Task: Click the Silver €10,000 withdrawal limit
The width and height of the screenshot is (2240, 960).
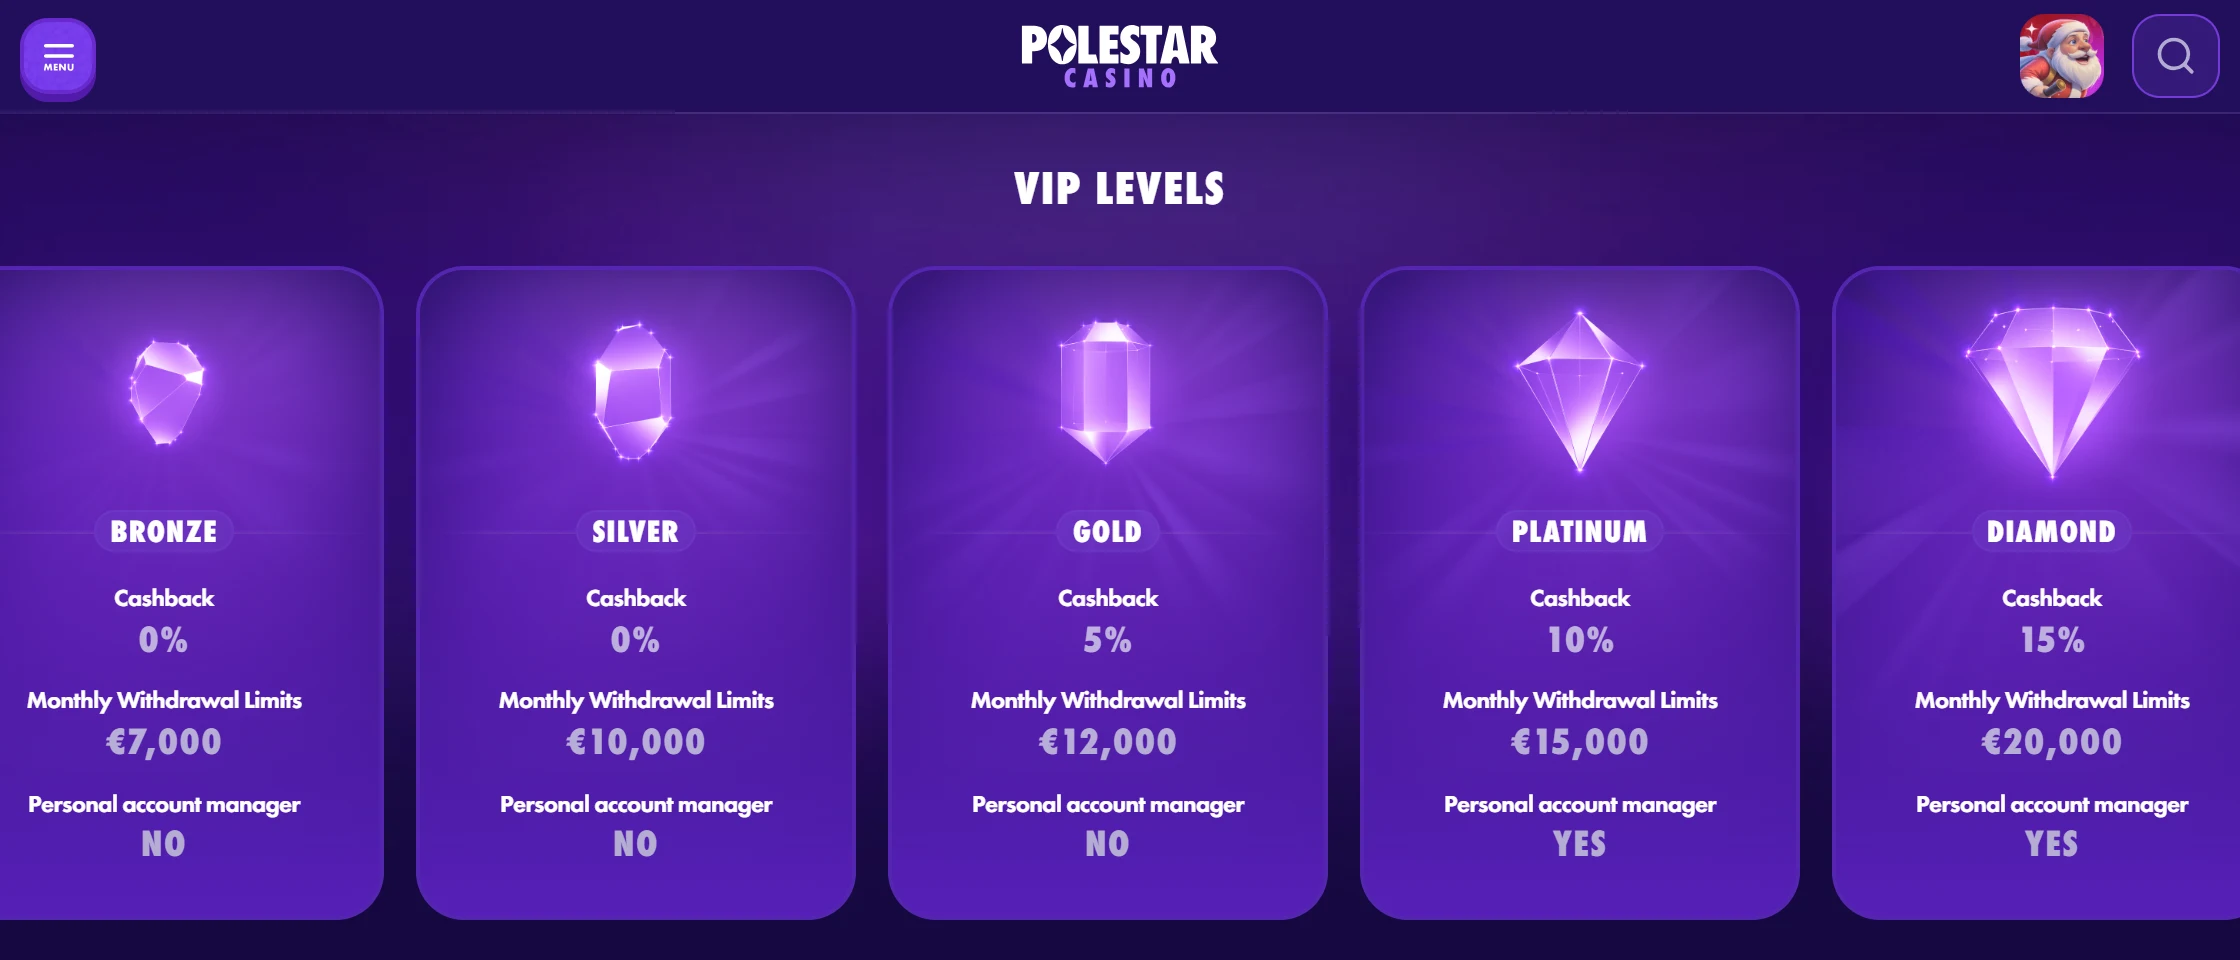Action: point(636,742)
